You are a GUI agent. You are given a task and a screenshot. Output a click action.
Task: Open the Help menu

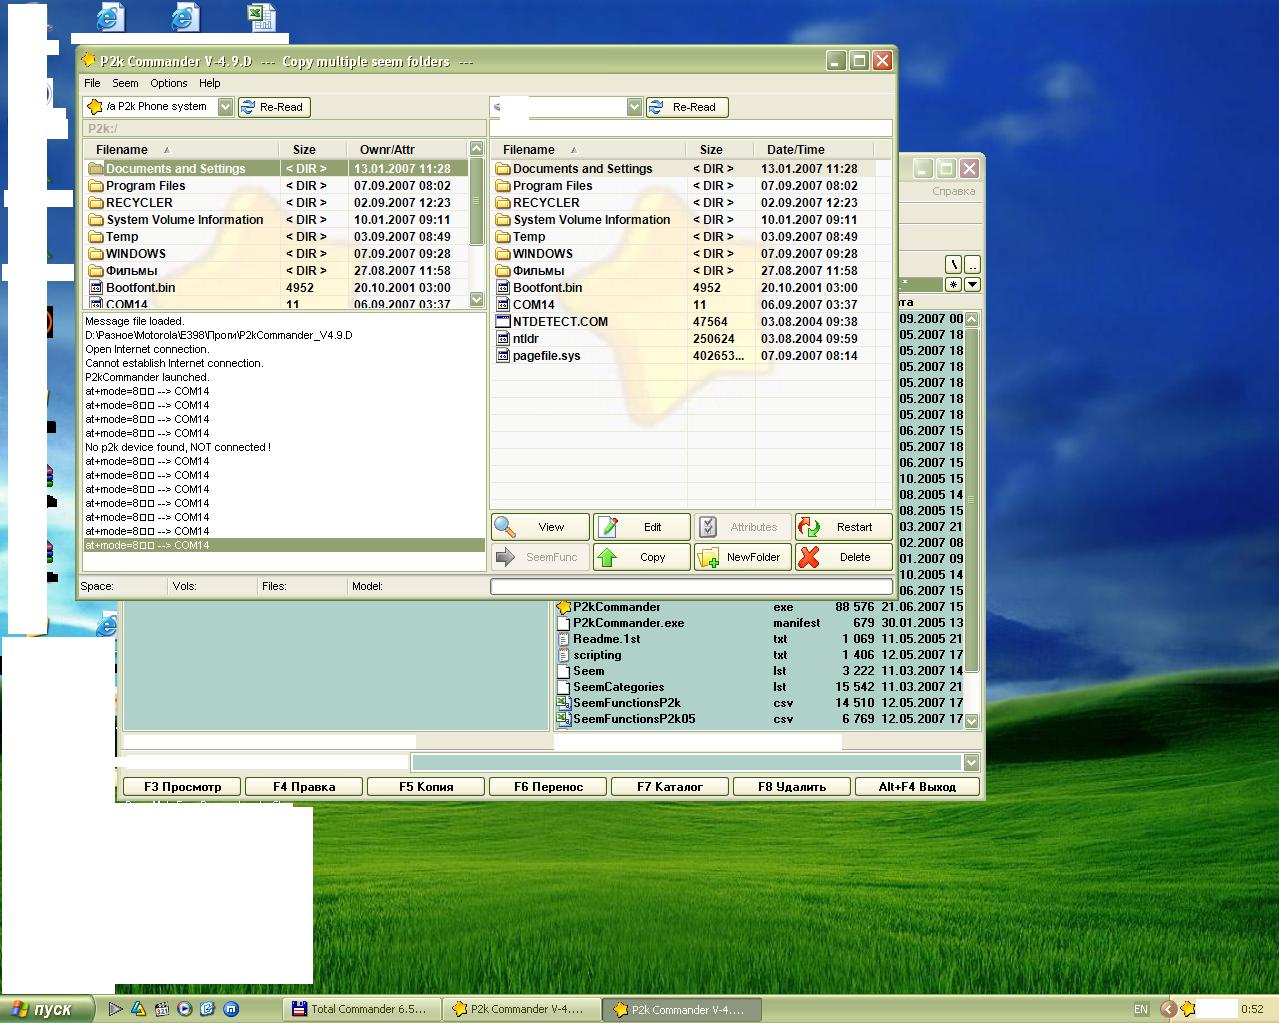click(209, 83)
